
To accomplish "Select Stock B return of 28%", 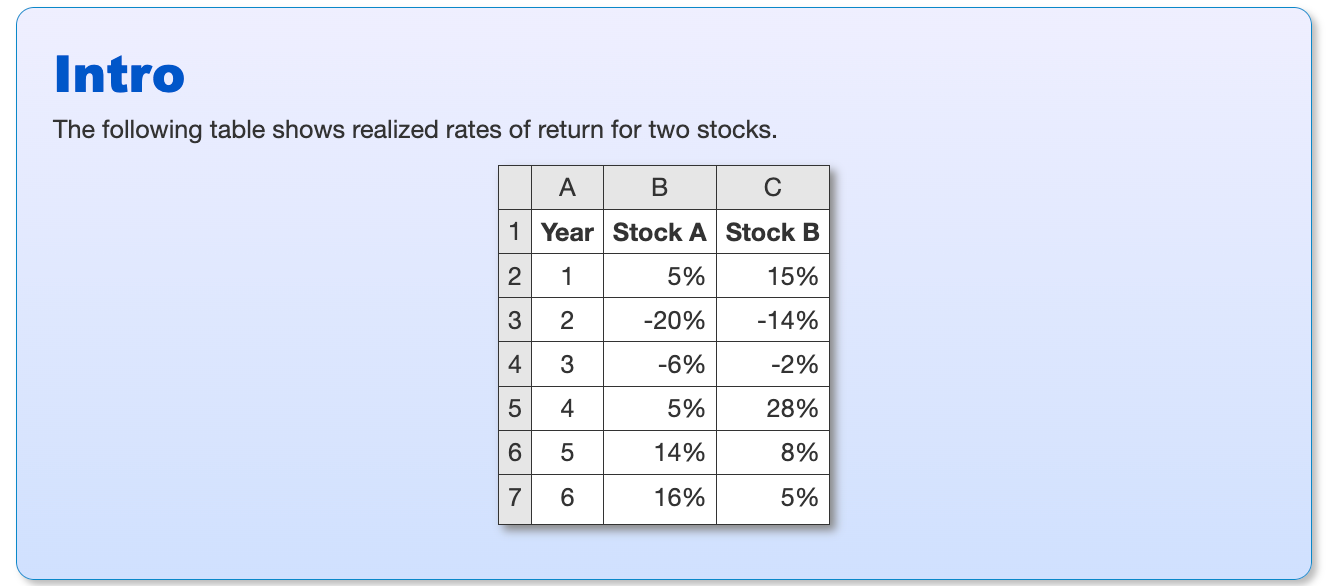I will click(773, 408).
